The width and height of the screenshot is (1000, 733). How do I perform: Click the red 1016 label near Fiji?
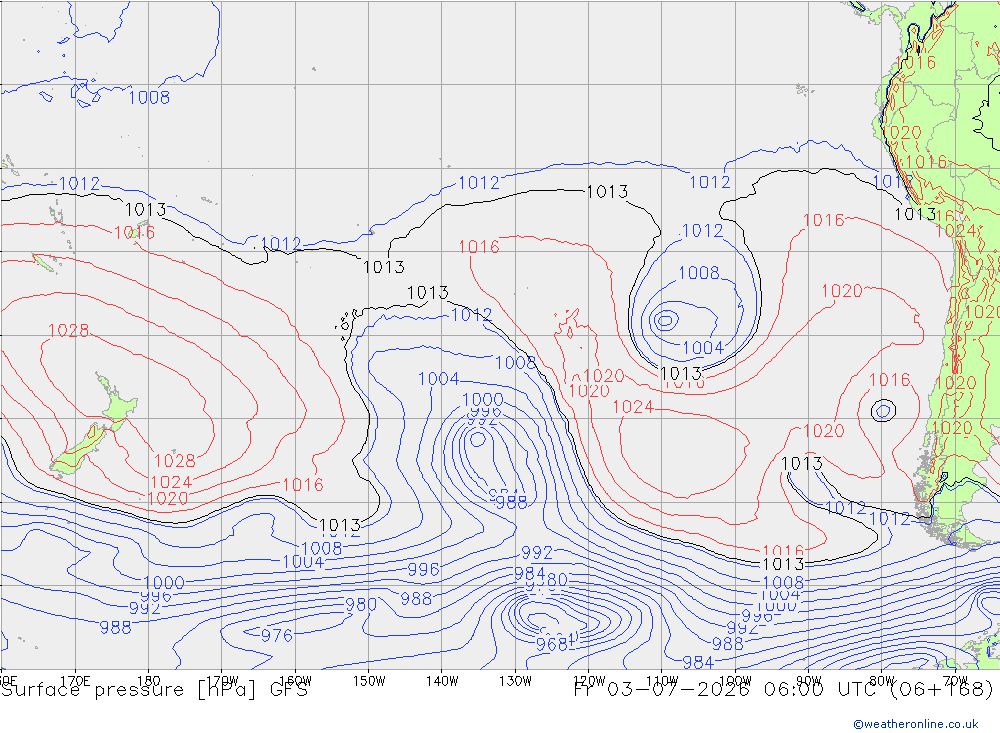point(134,232)
